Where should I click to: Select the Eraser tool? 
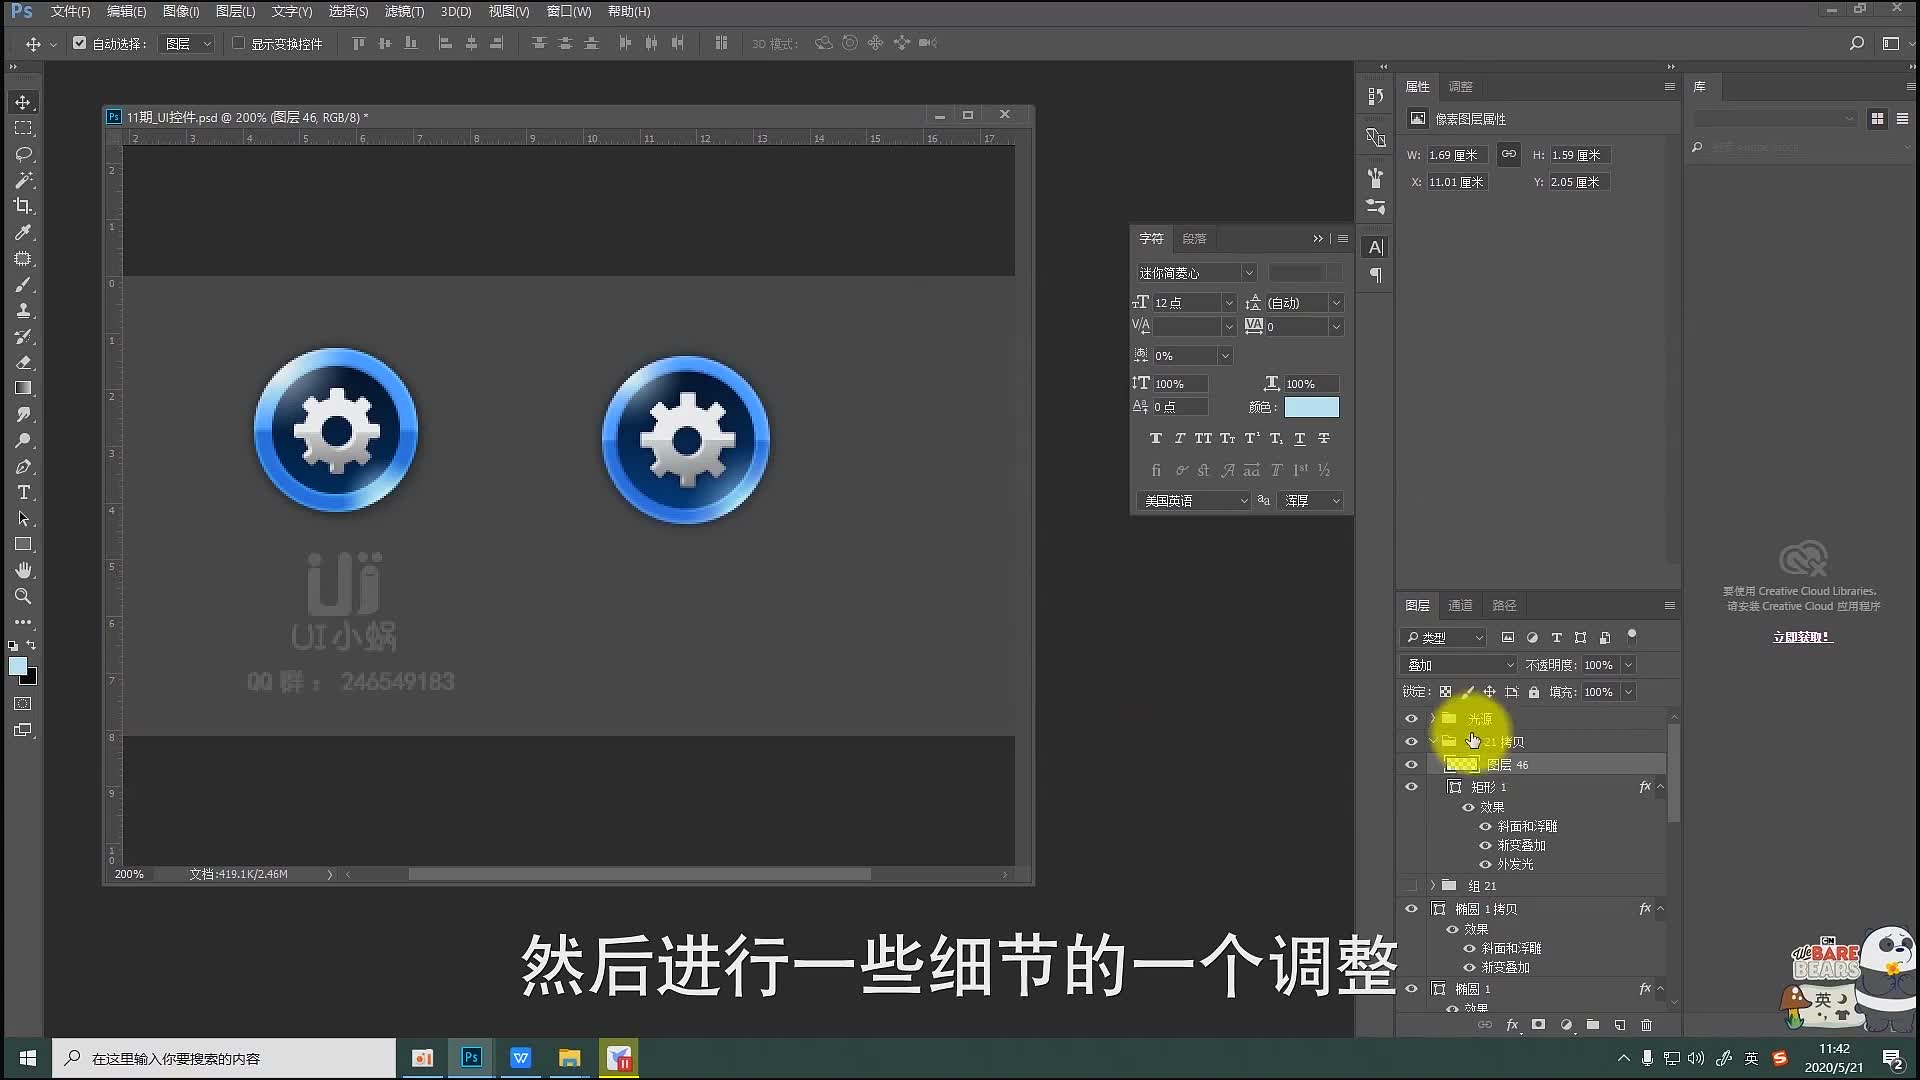pyautogui.click(x=23, y=362)
